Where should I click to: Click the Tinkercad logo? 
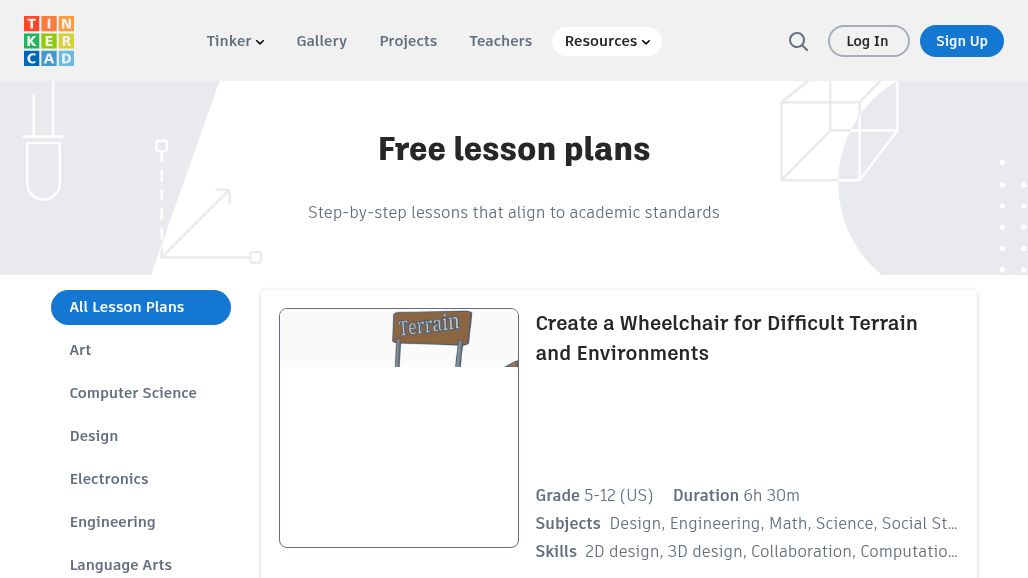49,41
